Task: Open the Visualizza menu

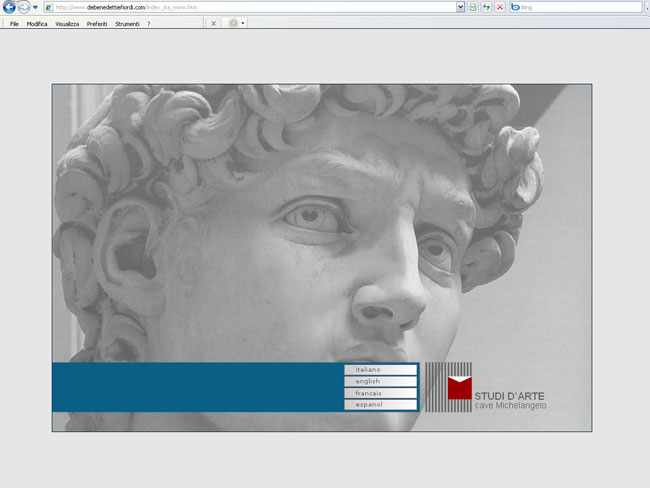Action: [x=67, y=24]
